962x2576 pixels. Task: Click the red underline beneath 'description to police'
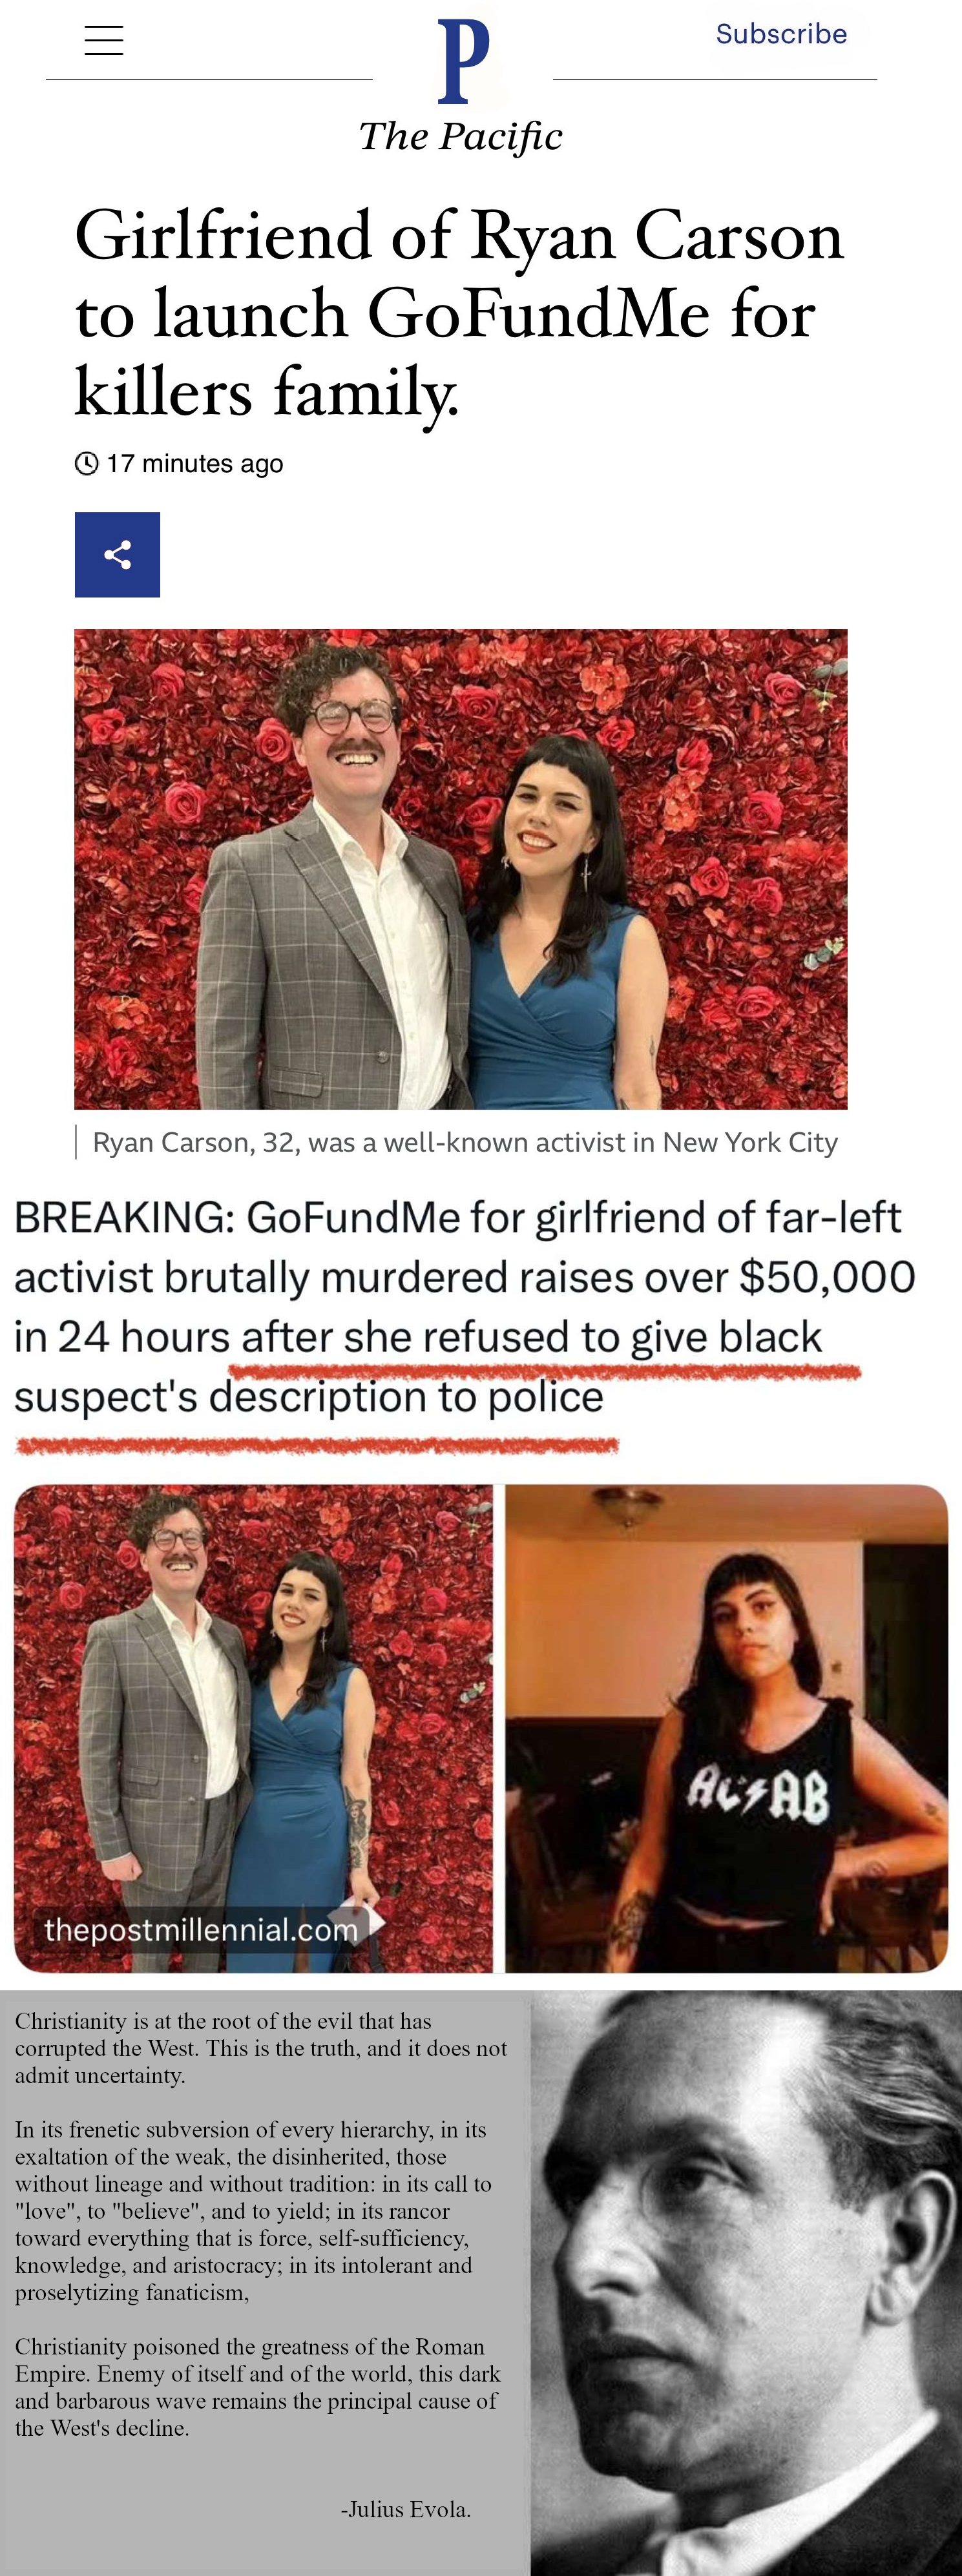pyautogui.click(x=317, y=1445)
